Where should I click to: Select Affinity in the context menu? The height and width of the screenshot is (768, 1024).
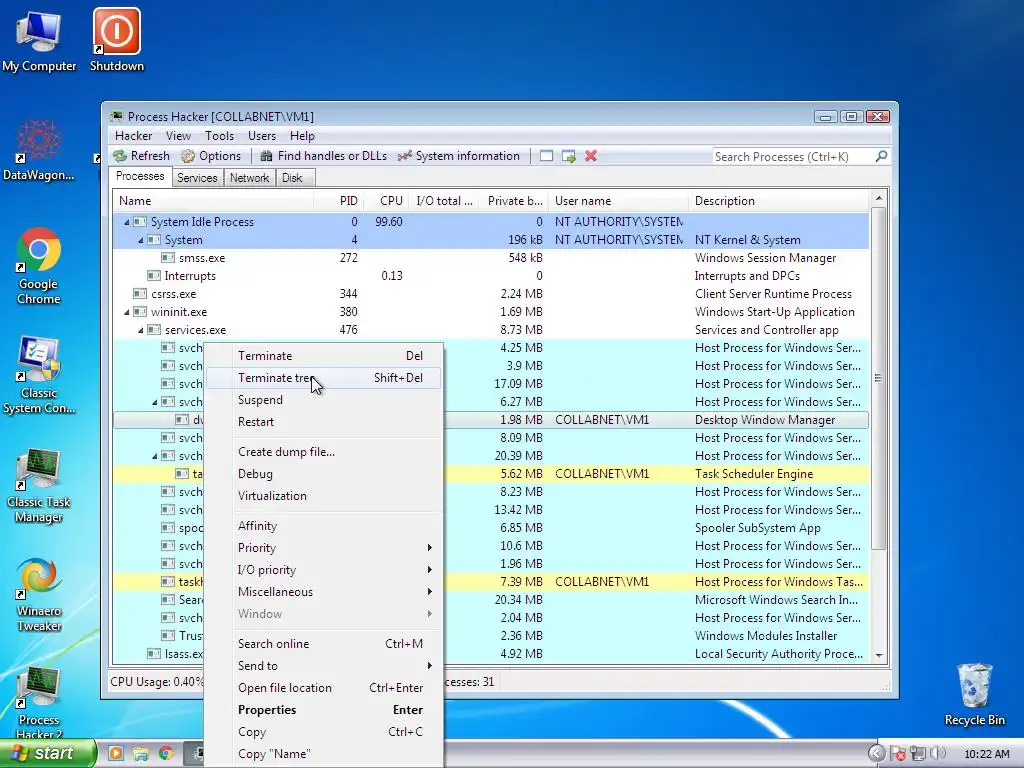pyautogui.click(x=324, y=526)
